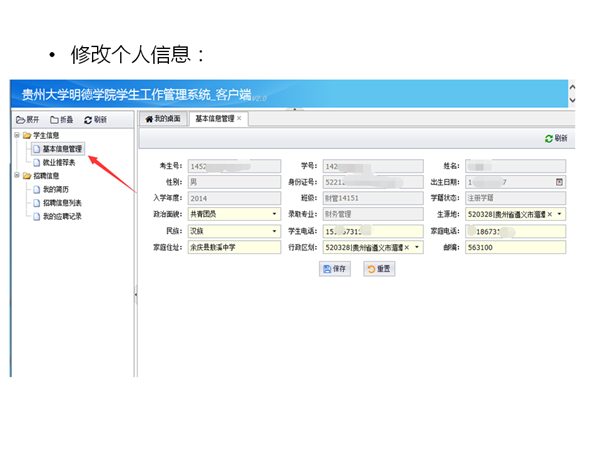Click the 重置 reset button

point(379,269)
